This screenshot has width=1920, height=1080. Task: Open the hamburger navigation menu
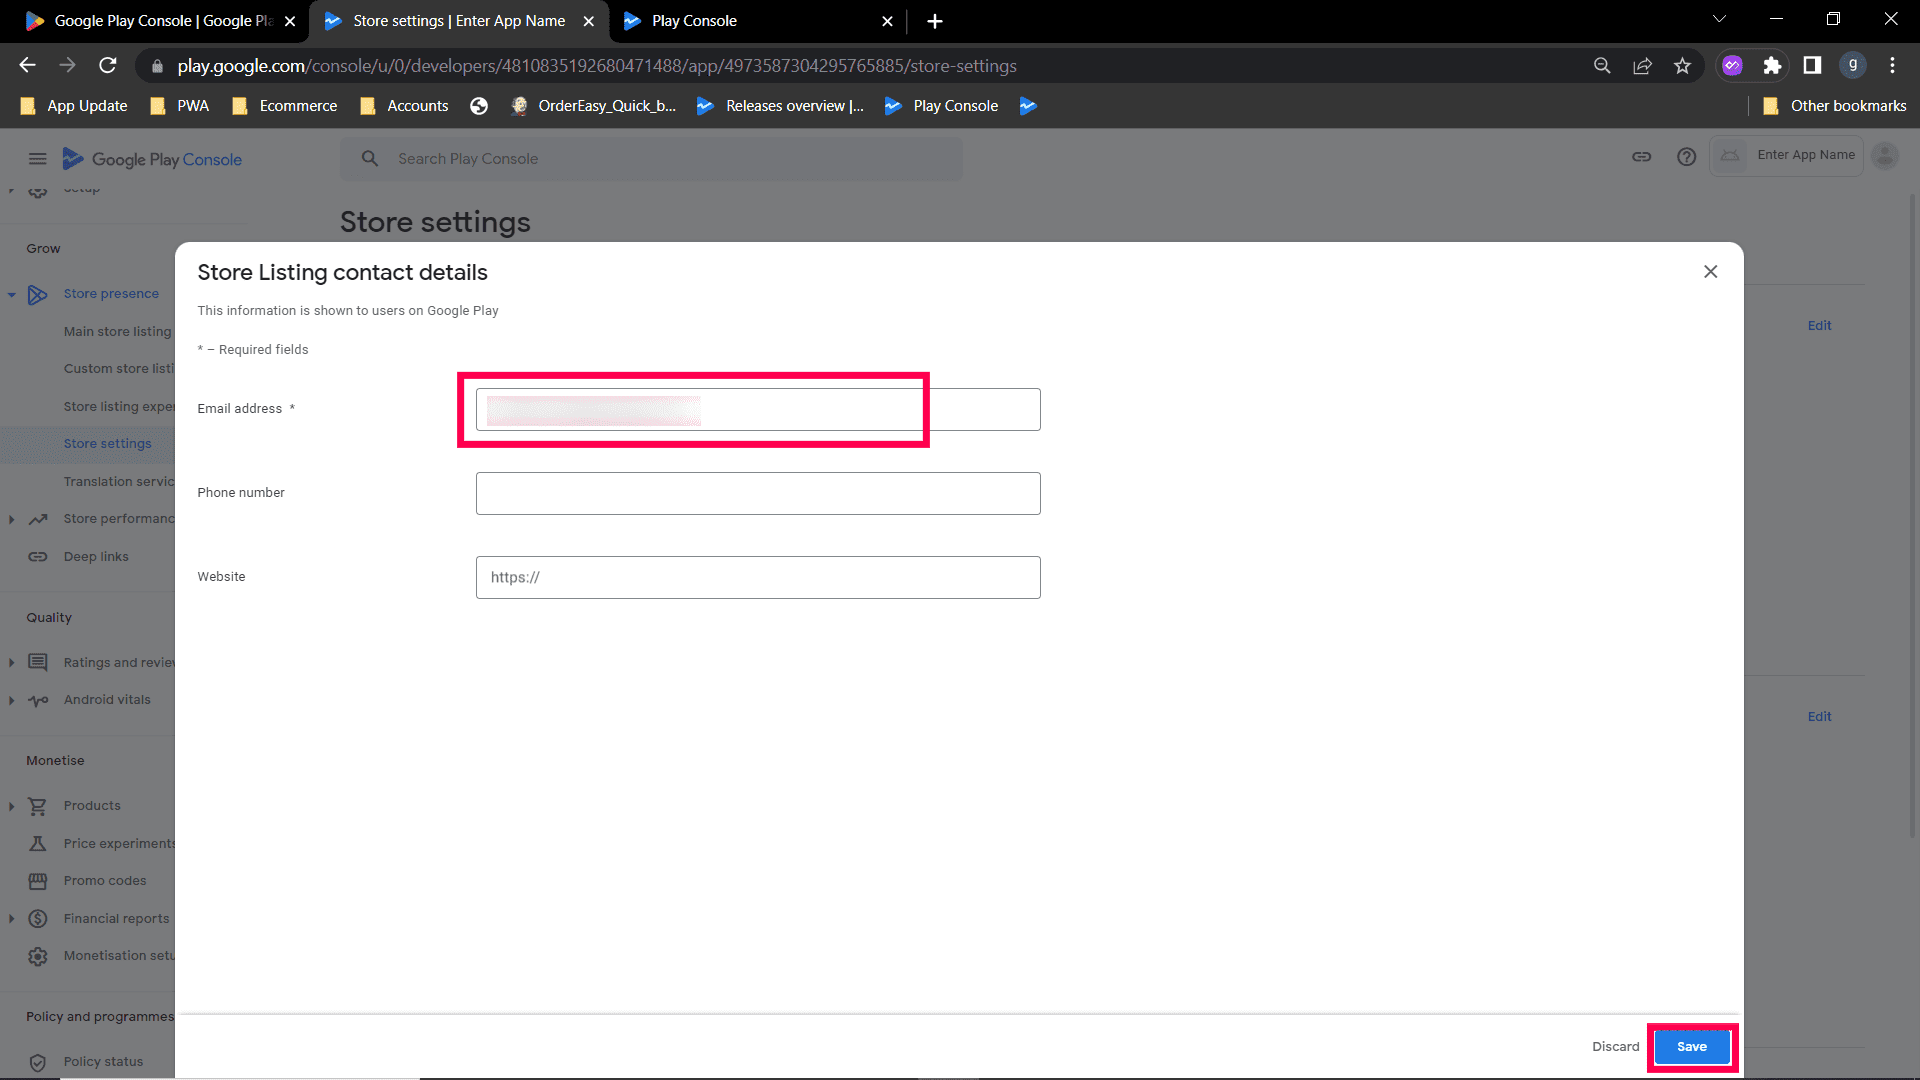(x=37, y=159)
